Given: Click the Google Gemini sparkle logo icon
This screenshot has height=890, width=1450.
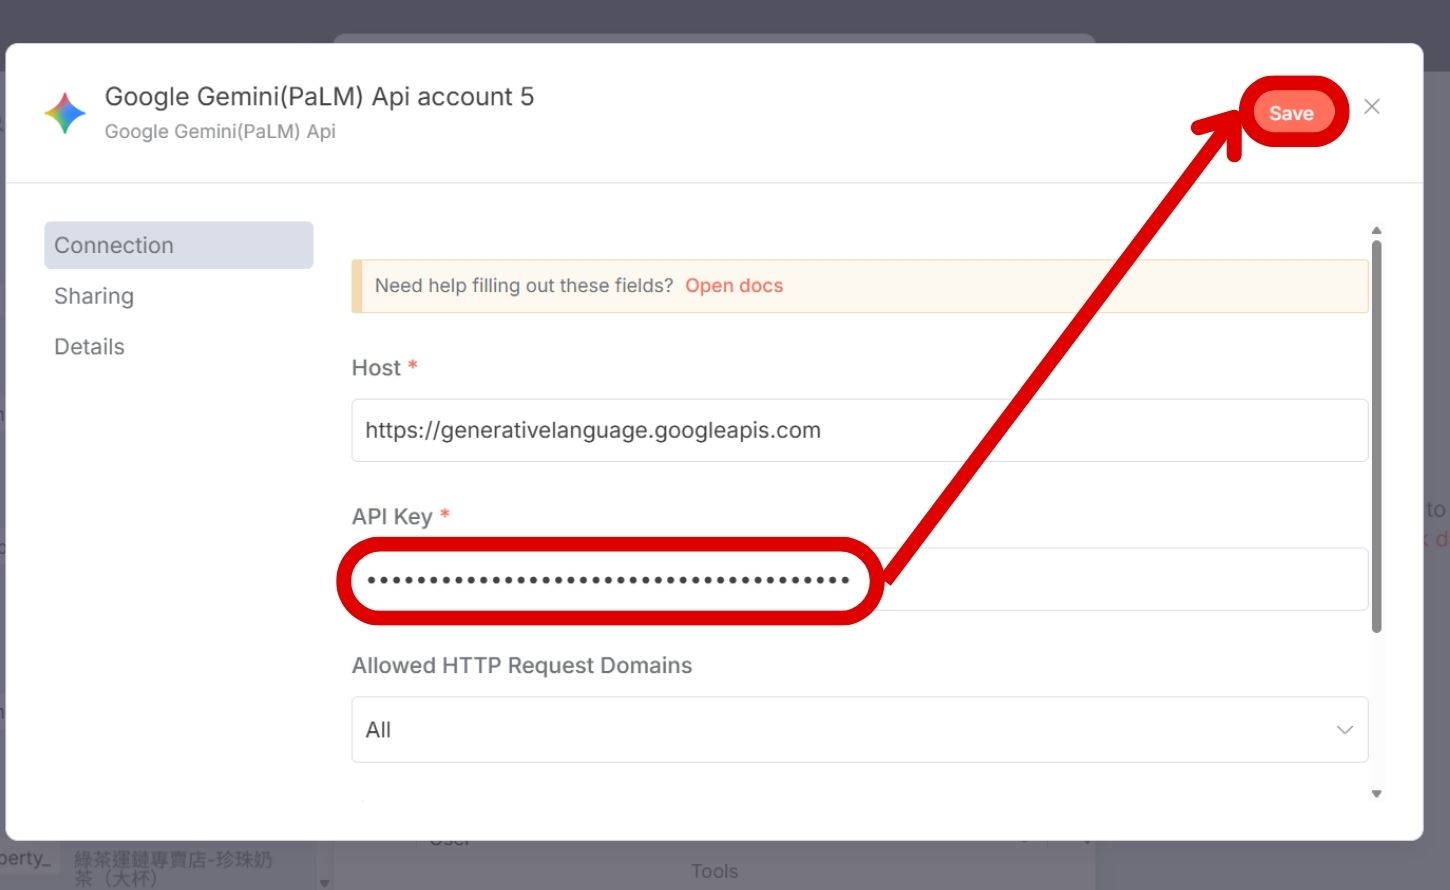Looking at the screenshot, I should click(65, 113).
